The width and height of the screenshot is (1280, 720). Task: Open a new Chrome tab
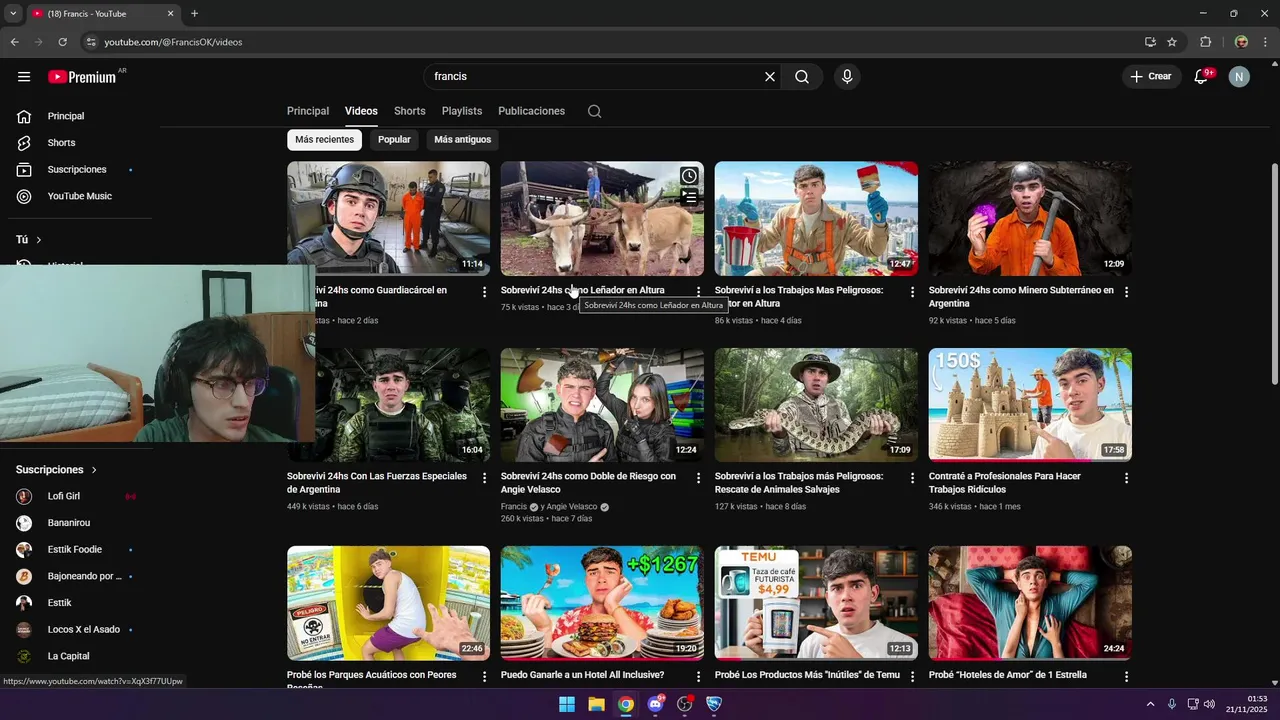194,14
